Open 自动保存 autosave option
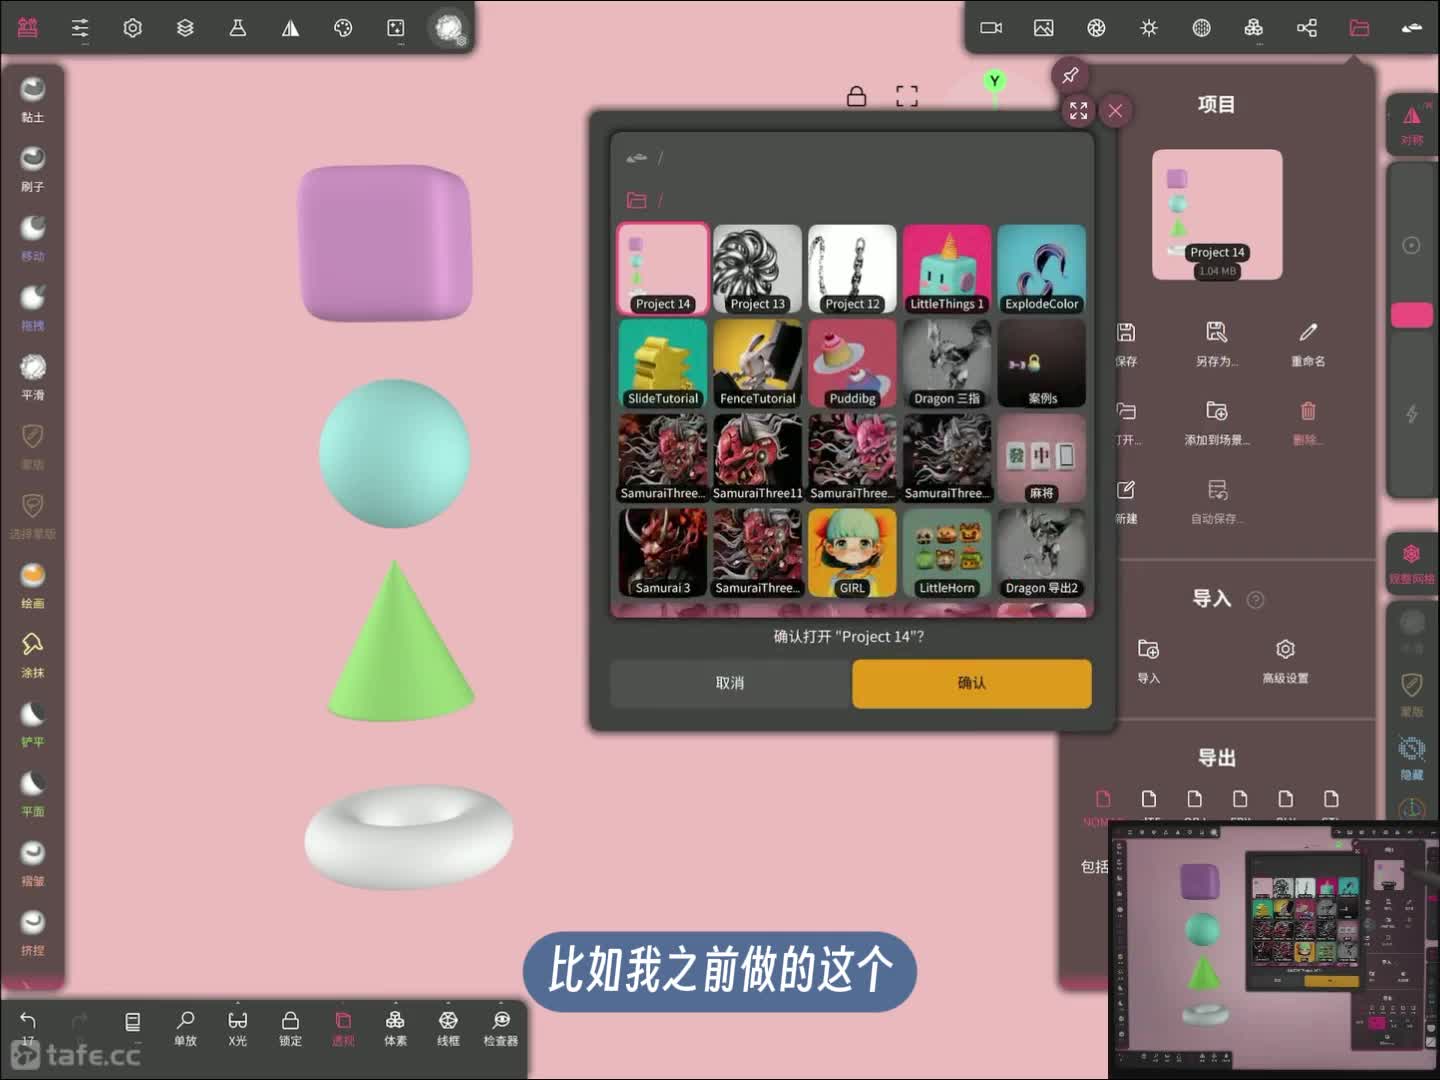The height and width of the screenshot is (1080, 1440). click(1216, 501)
